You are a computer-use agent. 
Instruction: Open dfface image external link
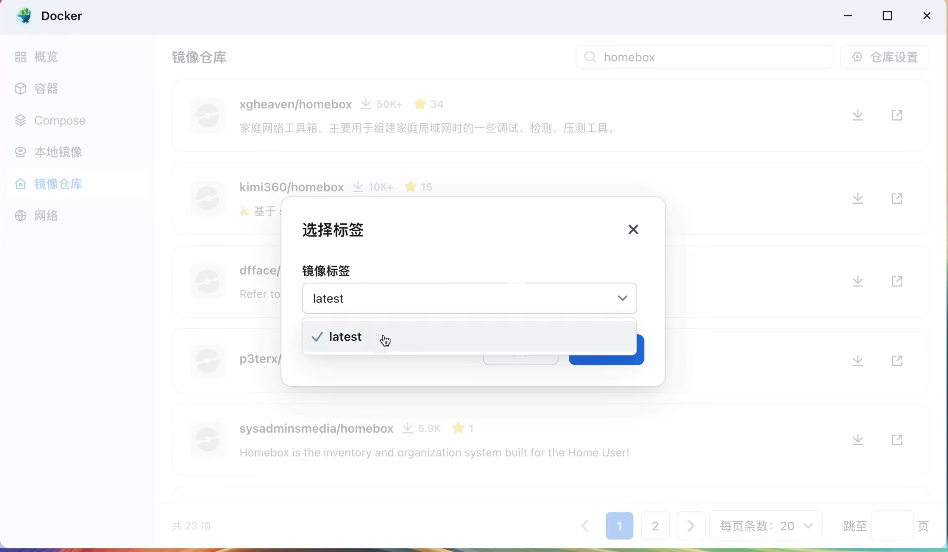tap(897, 281)
